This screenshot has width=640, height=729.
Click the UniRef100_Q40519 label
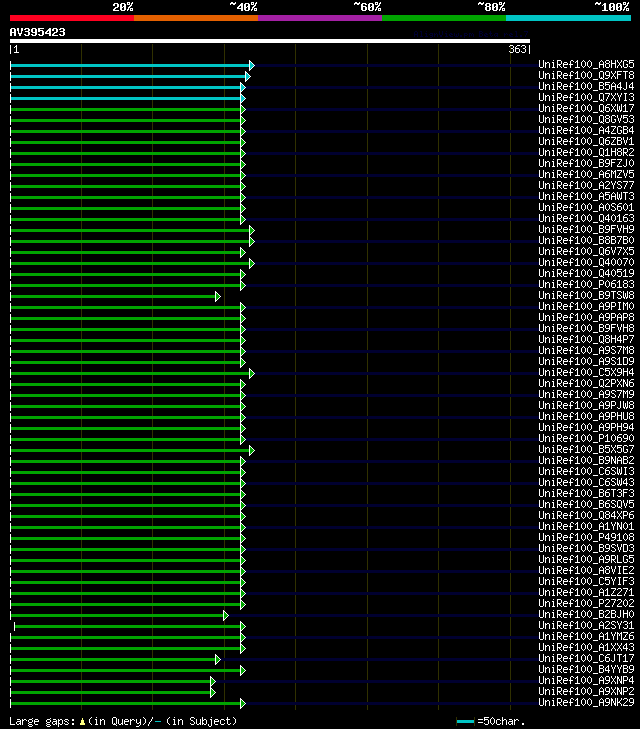click(x=586, y=273)
